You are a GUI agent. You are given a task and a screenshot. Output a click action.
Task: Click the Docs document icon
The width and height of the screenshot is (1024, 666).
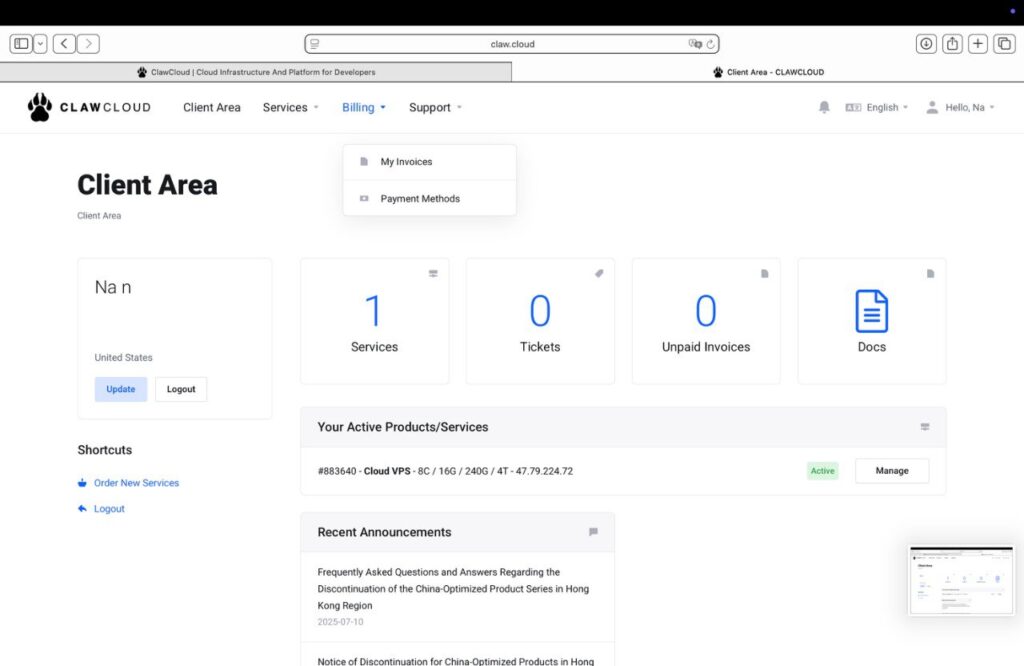[x=871, y=311]
